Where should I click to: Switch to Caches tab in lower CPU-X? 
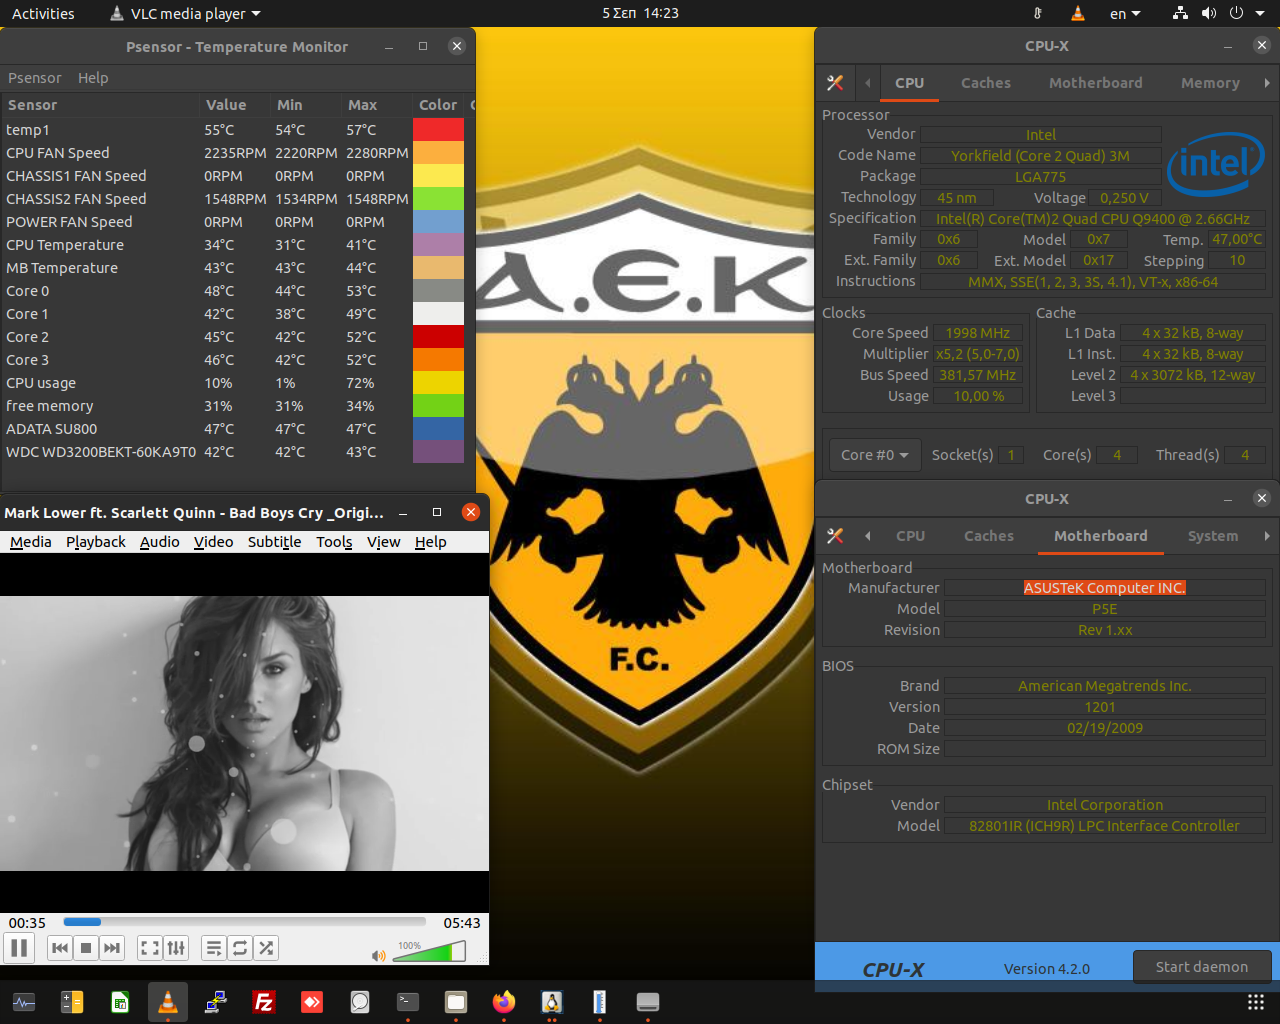tap(989, 536)
